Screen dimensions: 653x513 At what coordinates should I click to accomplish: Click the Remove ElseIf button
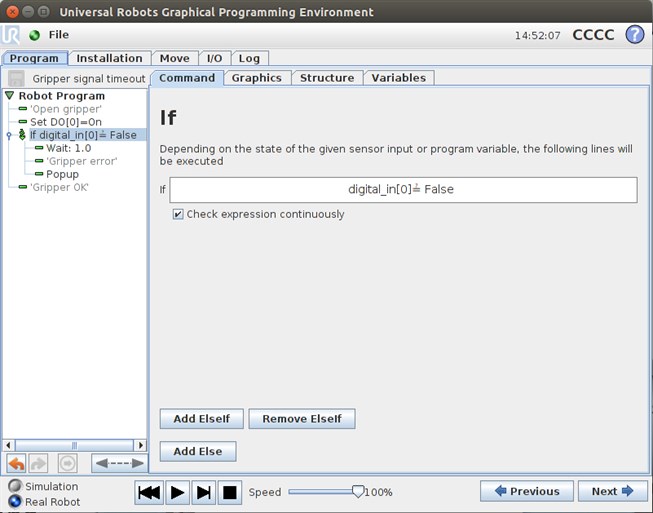coord(302,418)
